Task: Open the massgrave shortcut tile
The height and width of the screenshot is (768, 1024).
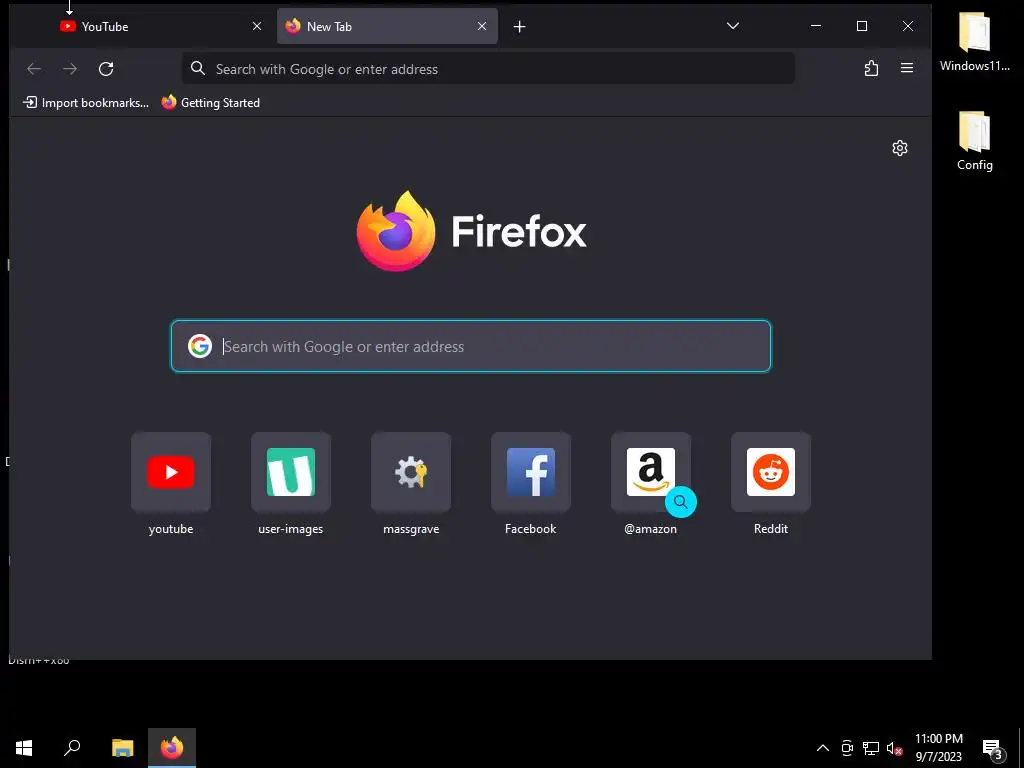Action: pyautogui.click(x=411, y=472)
